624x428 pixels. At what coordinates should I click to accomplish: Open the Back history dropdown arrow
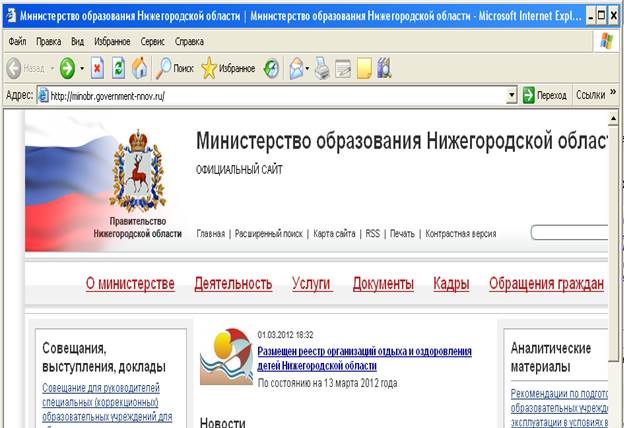[x=52, y=68]
